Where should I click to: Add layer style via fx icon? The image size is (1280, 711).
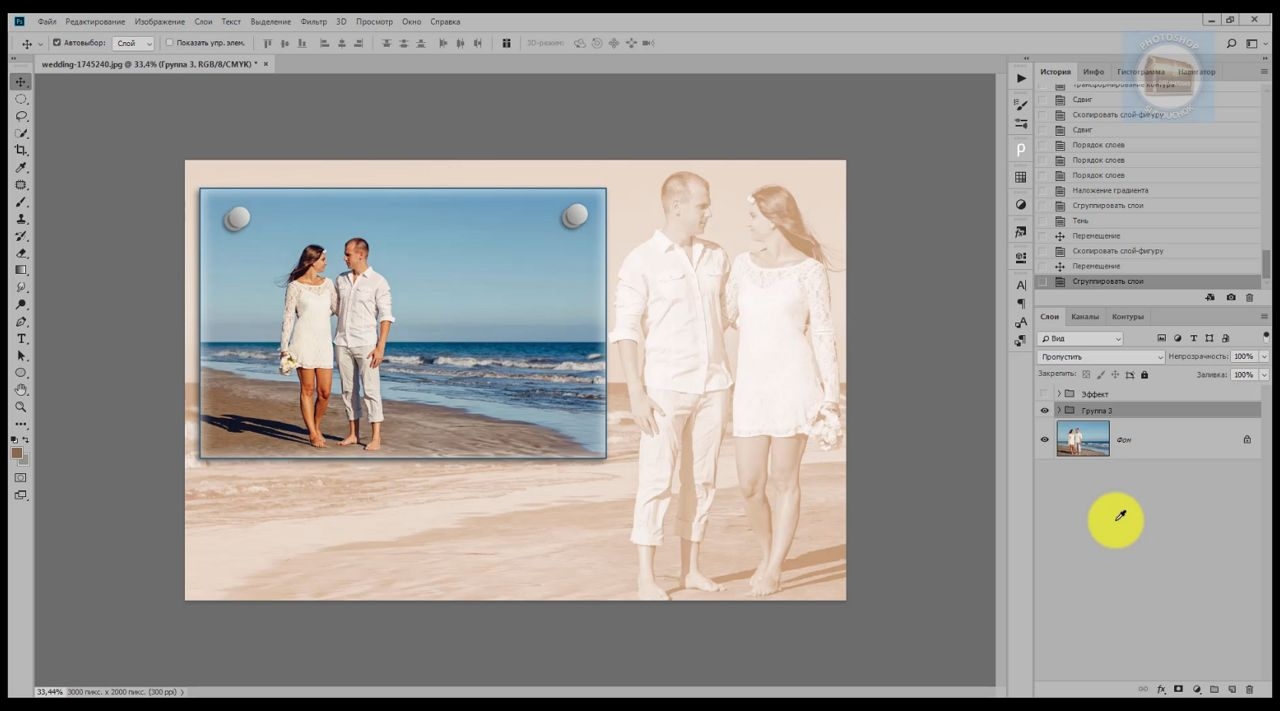coord(1161,689)
